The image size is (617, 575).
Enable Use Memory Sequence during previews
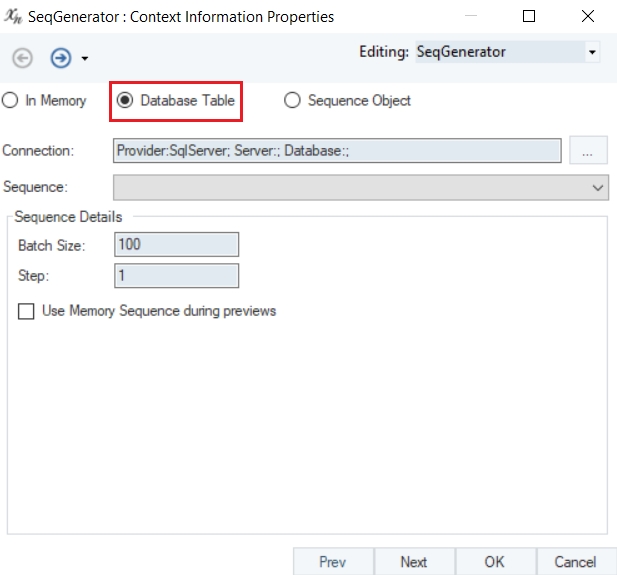[x=26, y=311]
